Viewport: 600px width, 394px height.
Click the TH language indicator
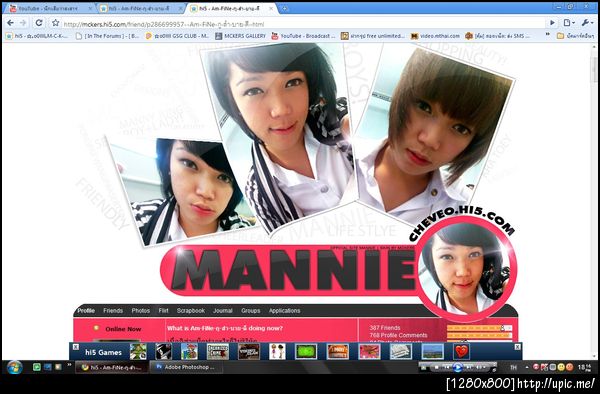513,368
